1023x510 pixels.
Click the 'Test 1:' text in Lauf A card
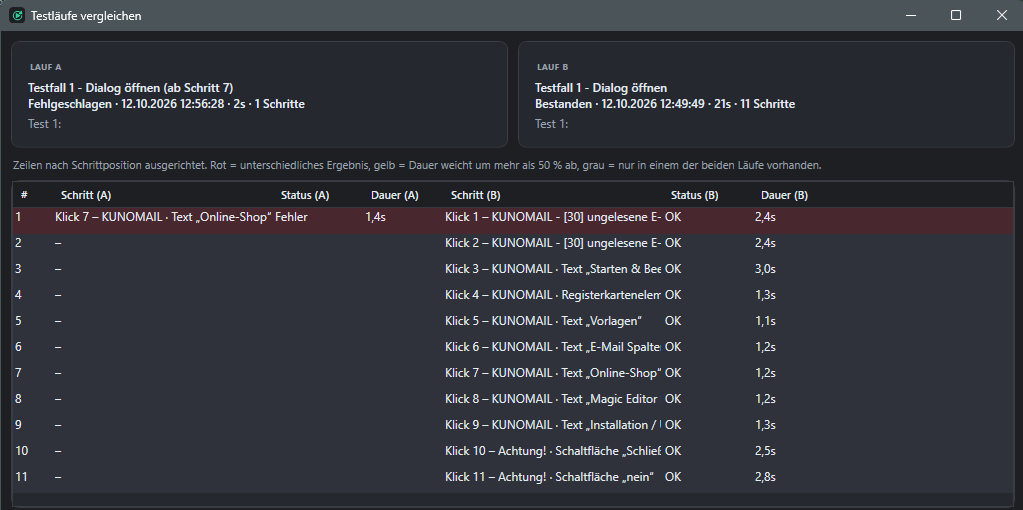tap(44, 124)
